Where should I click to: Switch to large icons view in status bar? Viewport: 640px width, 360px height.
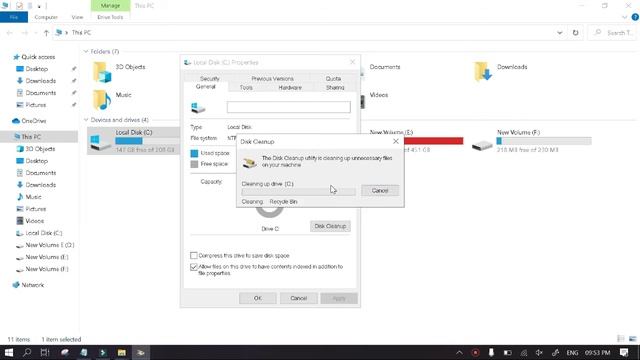[x=633, y=339]
